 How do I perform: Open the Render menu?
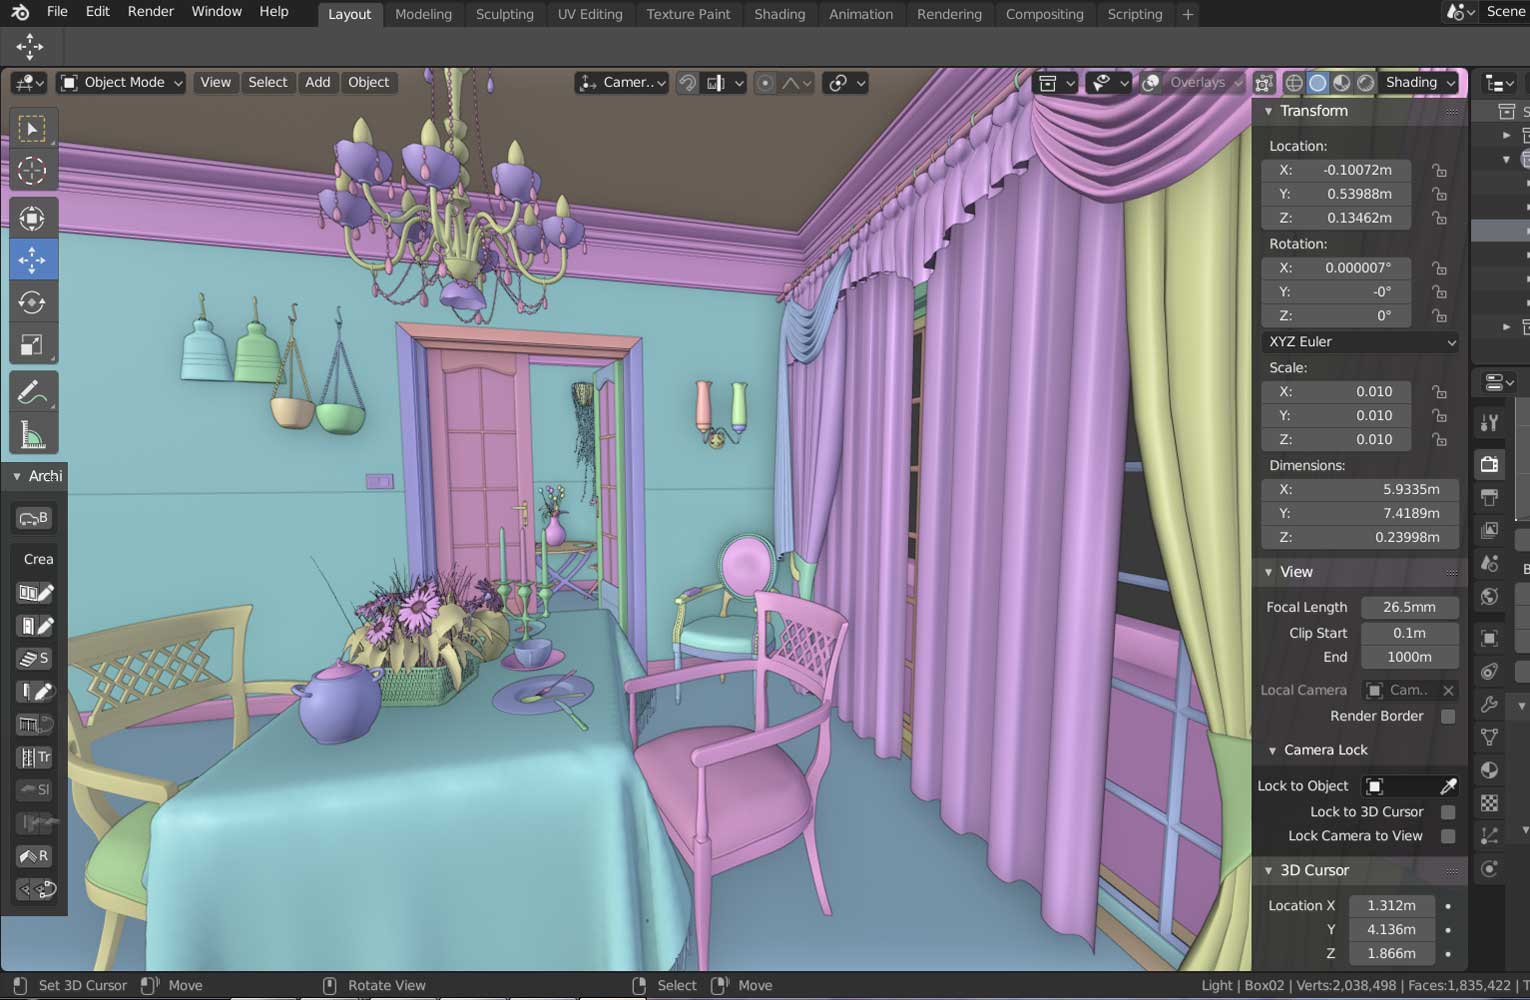coord(150,11)
